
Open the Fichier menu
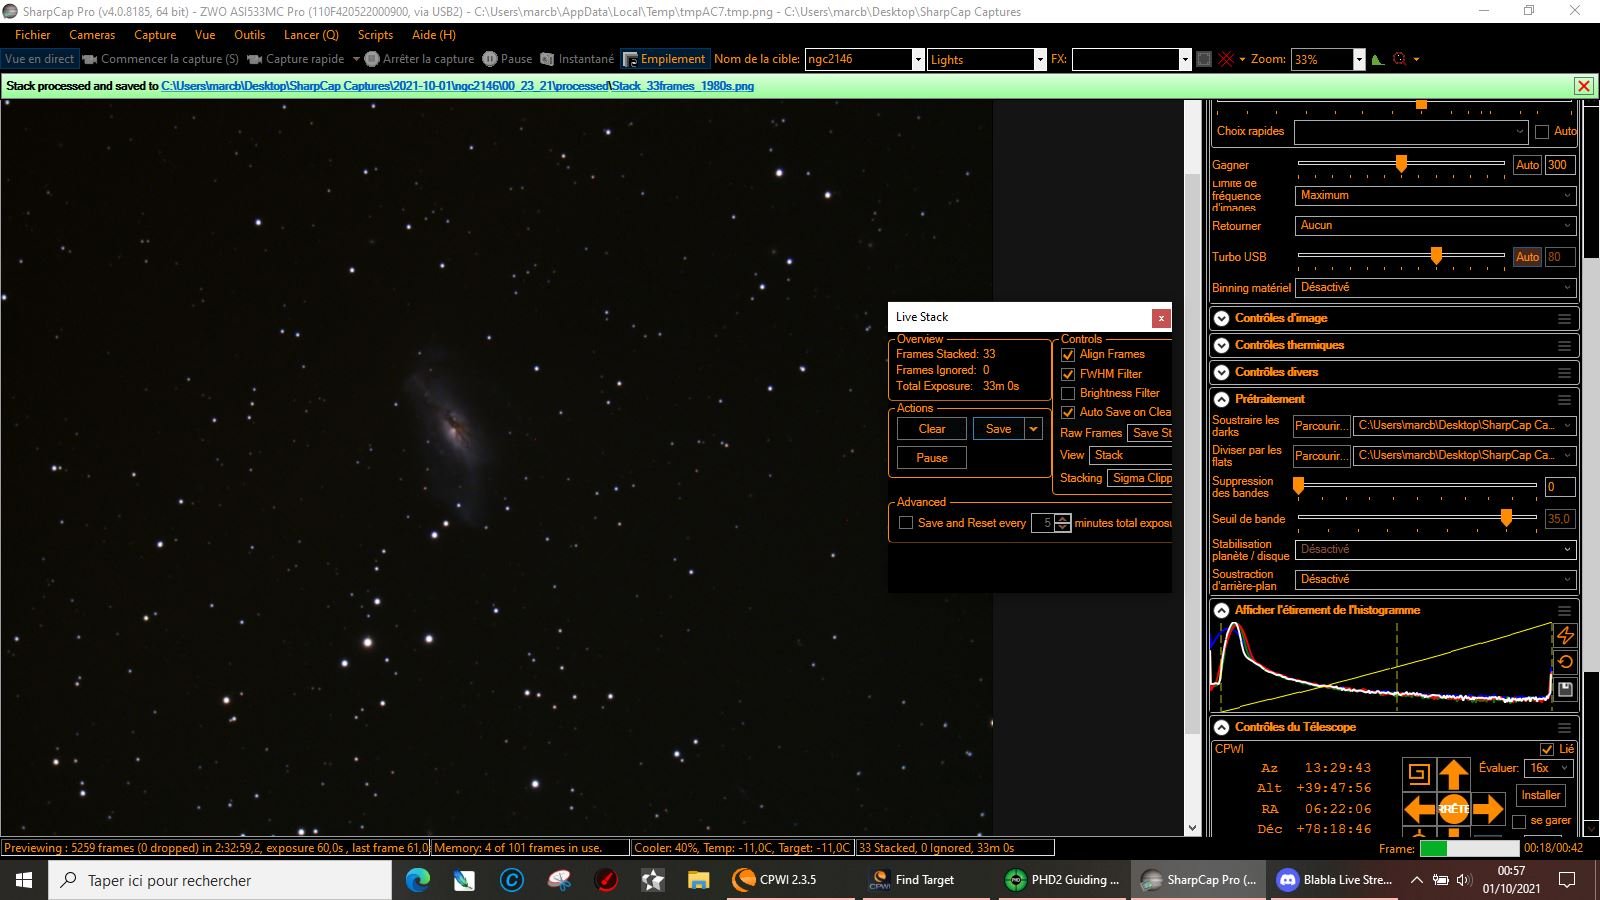tap(32, 34)
